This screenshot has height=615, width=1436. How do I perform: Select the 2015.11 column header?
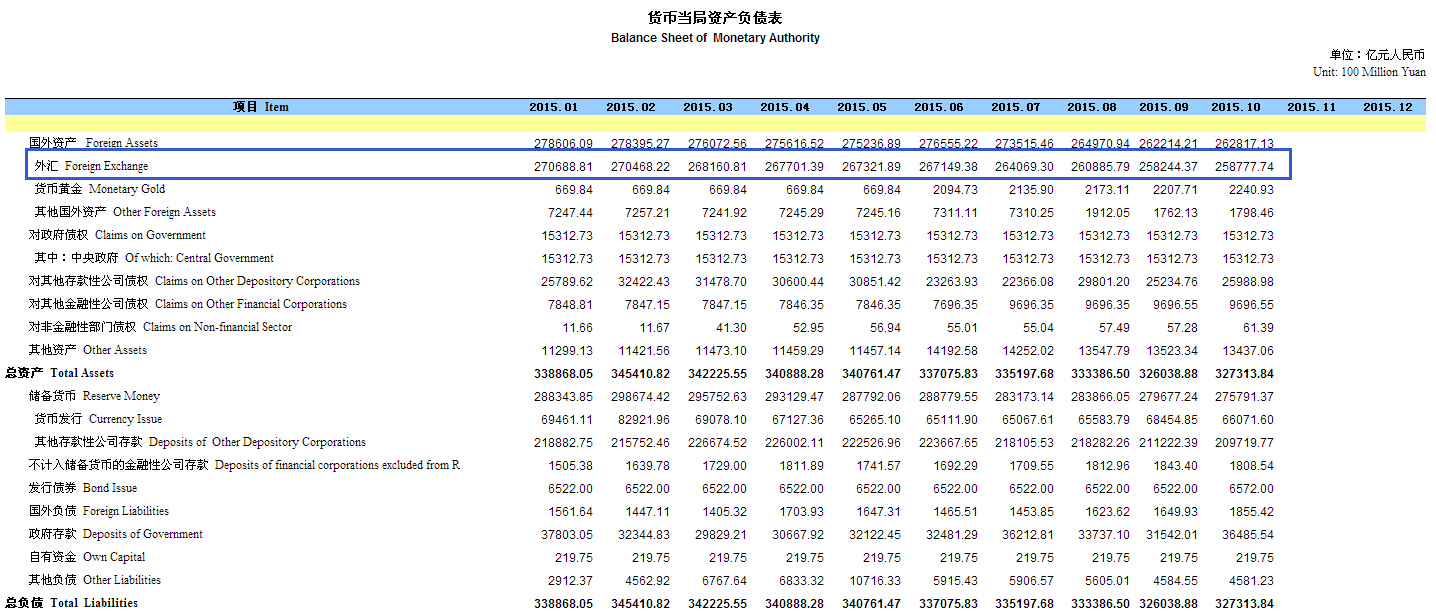coord(1312,107)
